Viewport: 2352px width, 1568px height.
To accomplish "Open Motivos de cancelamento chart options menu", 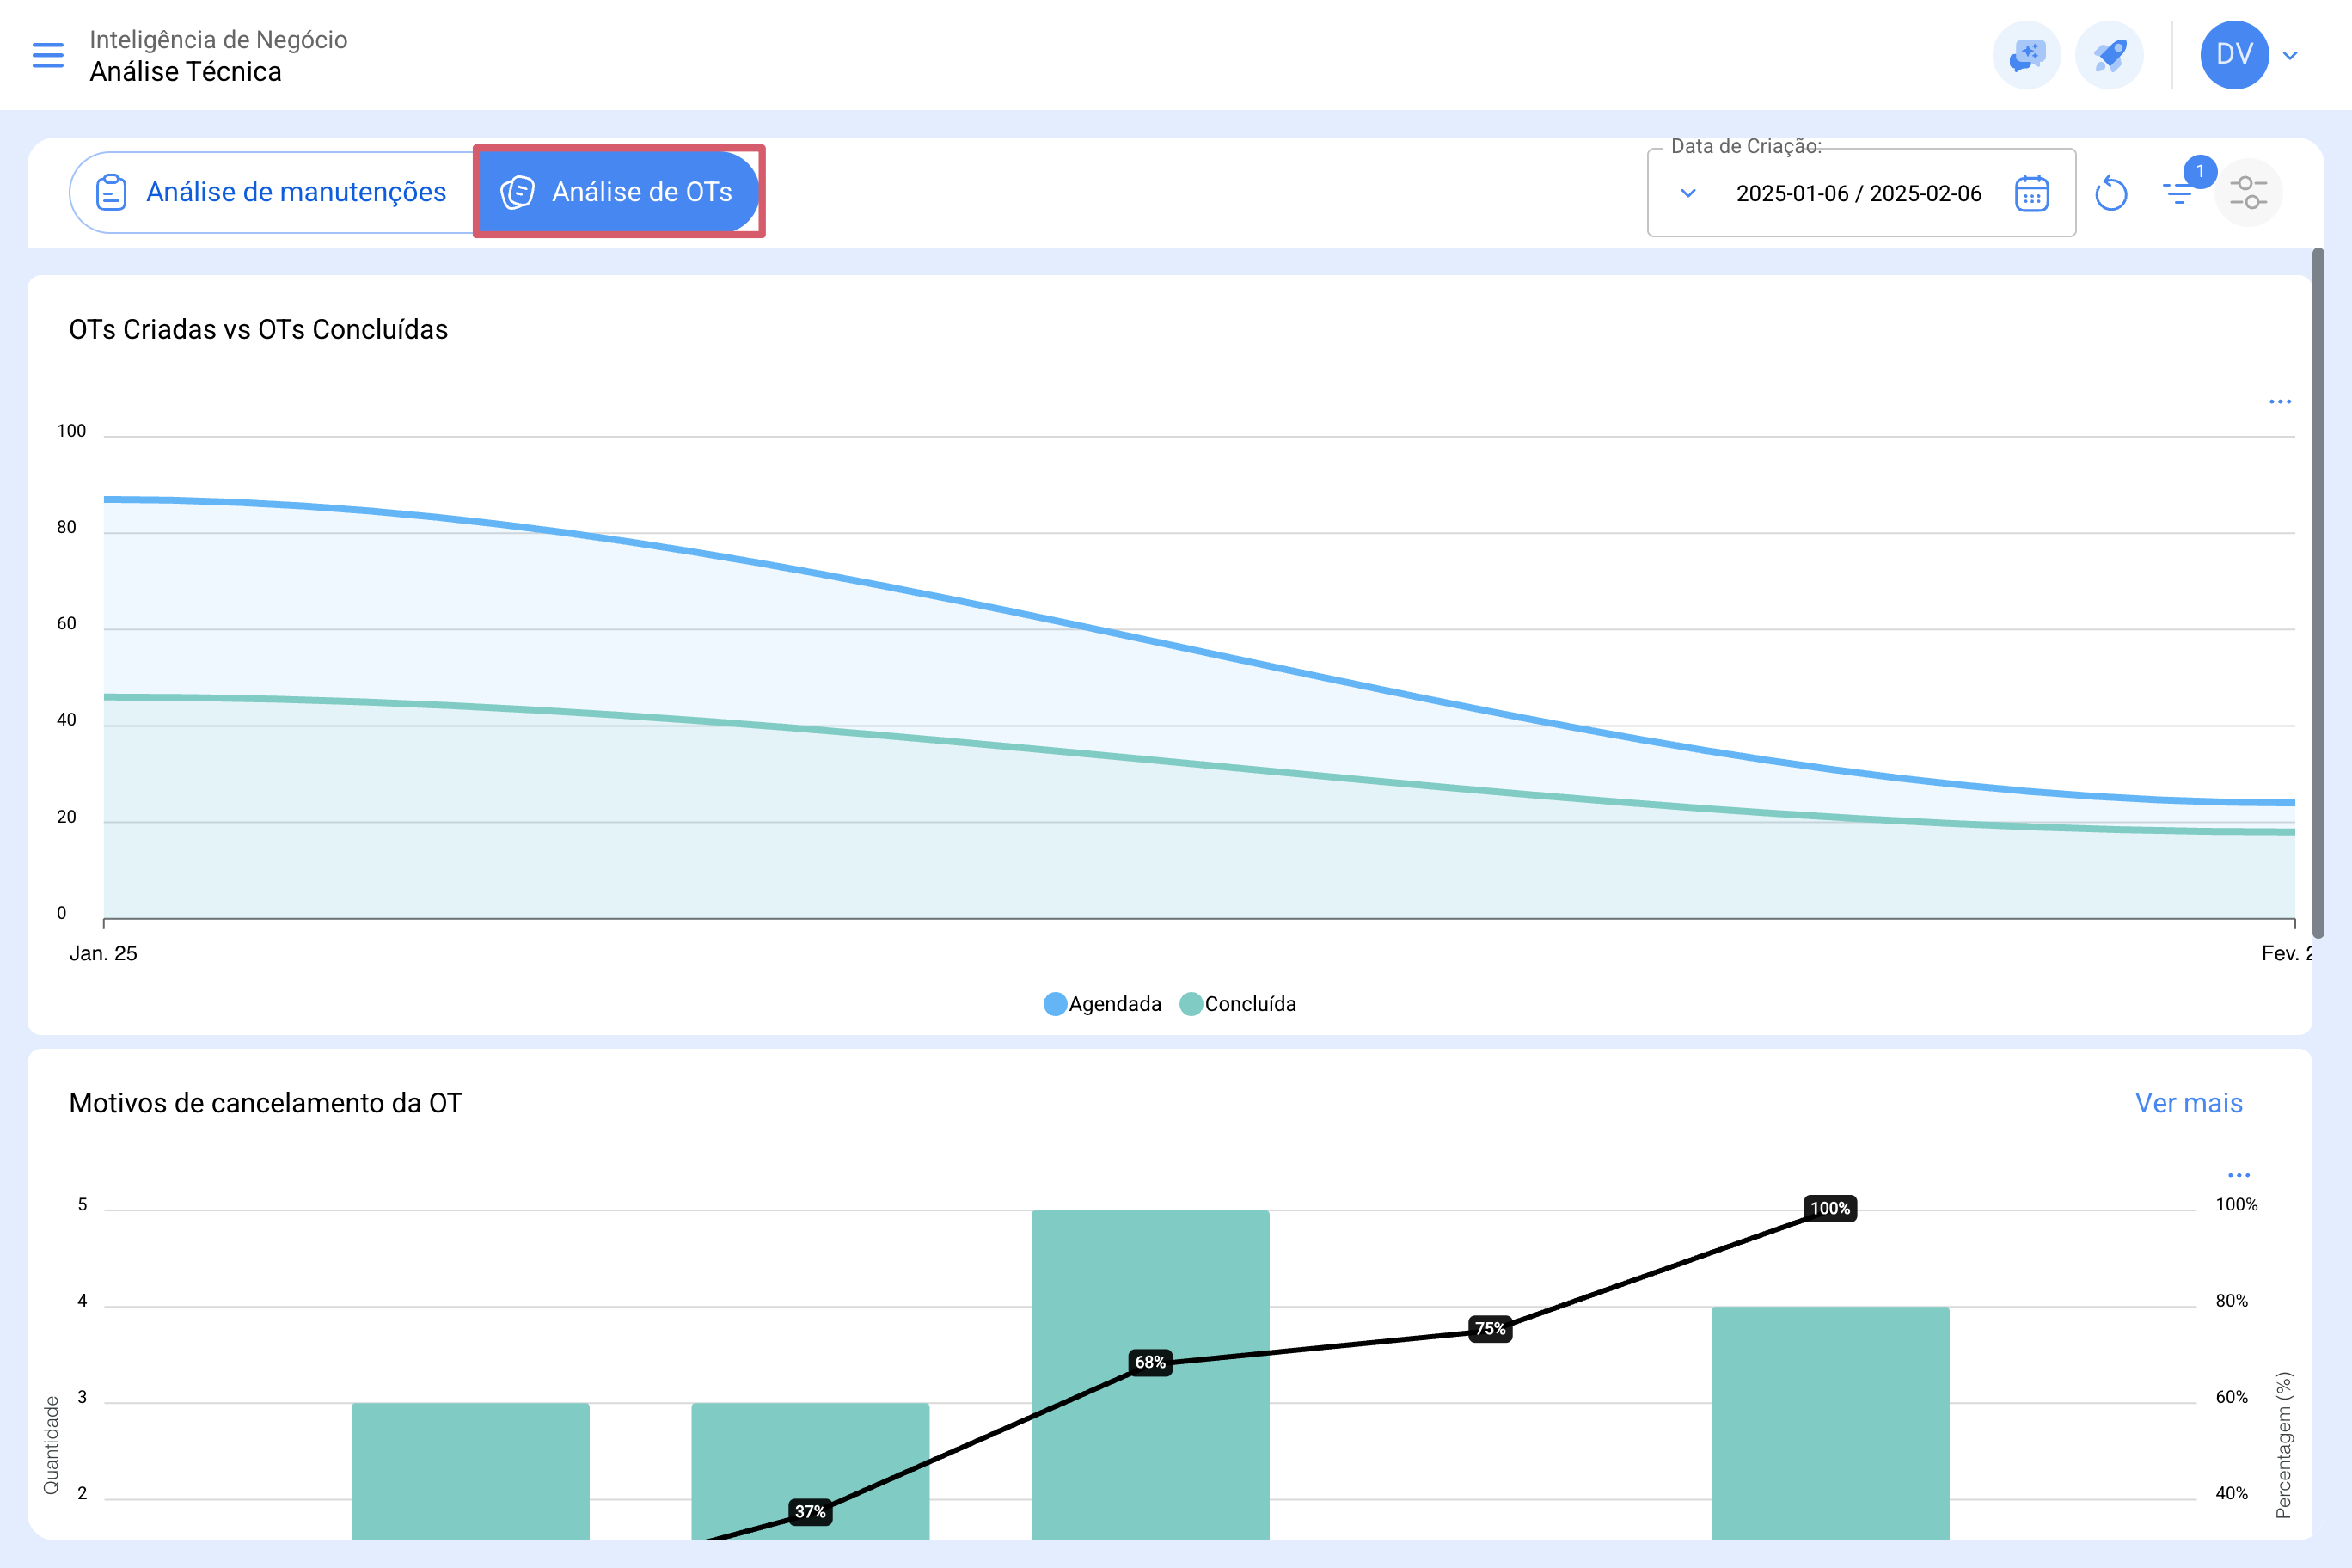I will [2238, 1175].
